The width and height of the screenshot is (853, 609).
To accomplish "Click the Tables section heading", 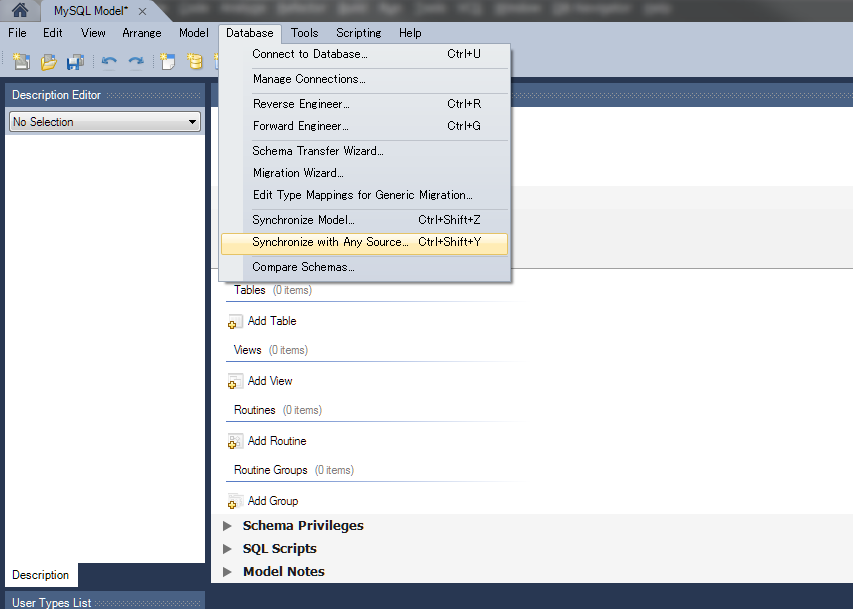I will (x=250, y=290).
